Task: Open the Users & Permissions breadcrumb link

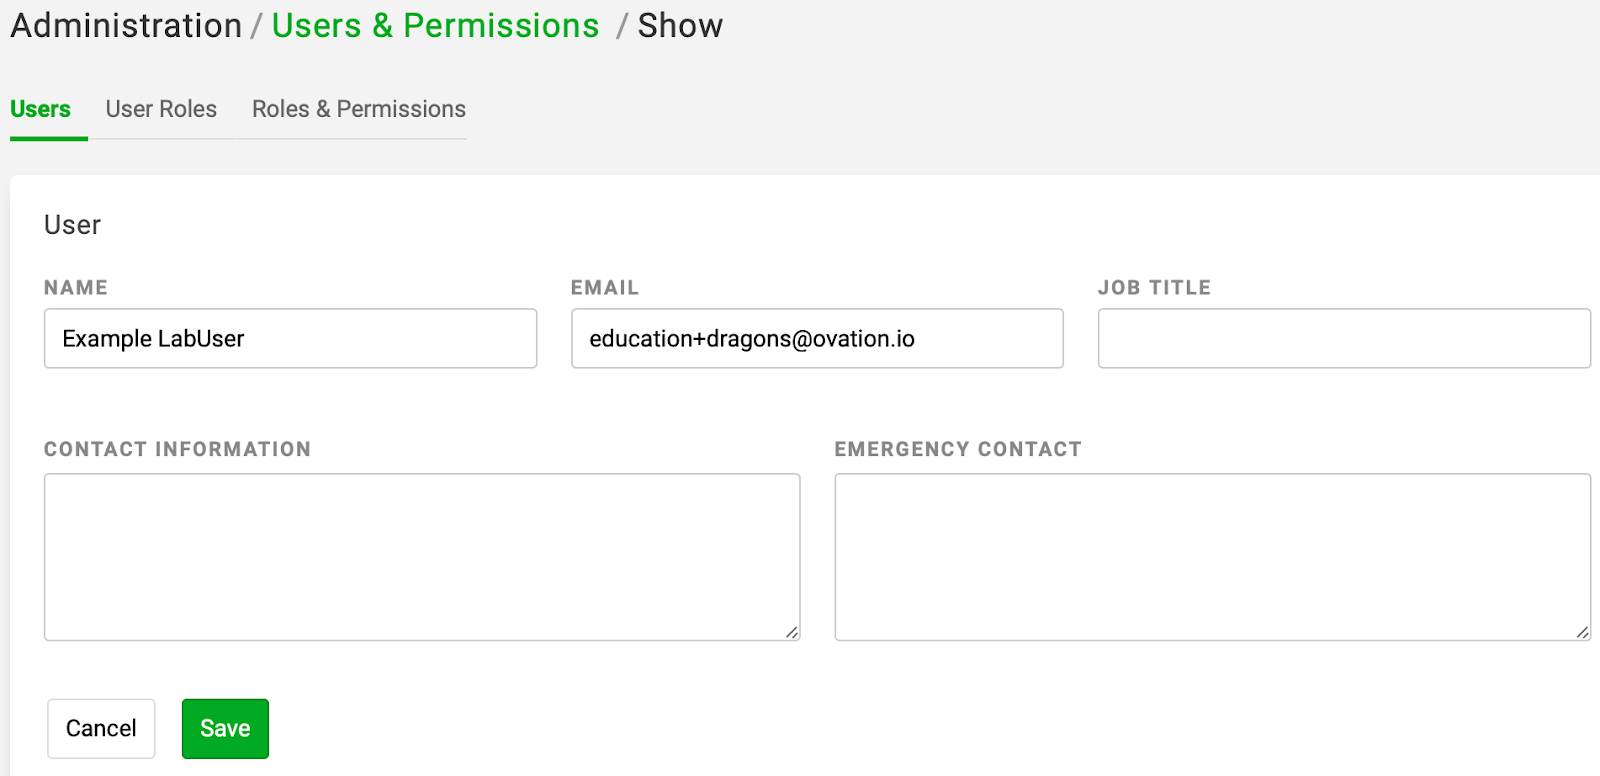Action: tap(435, 25)
